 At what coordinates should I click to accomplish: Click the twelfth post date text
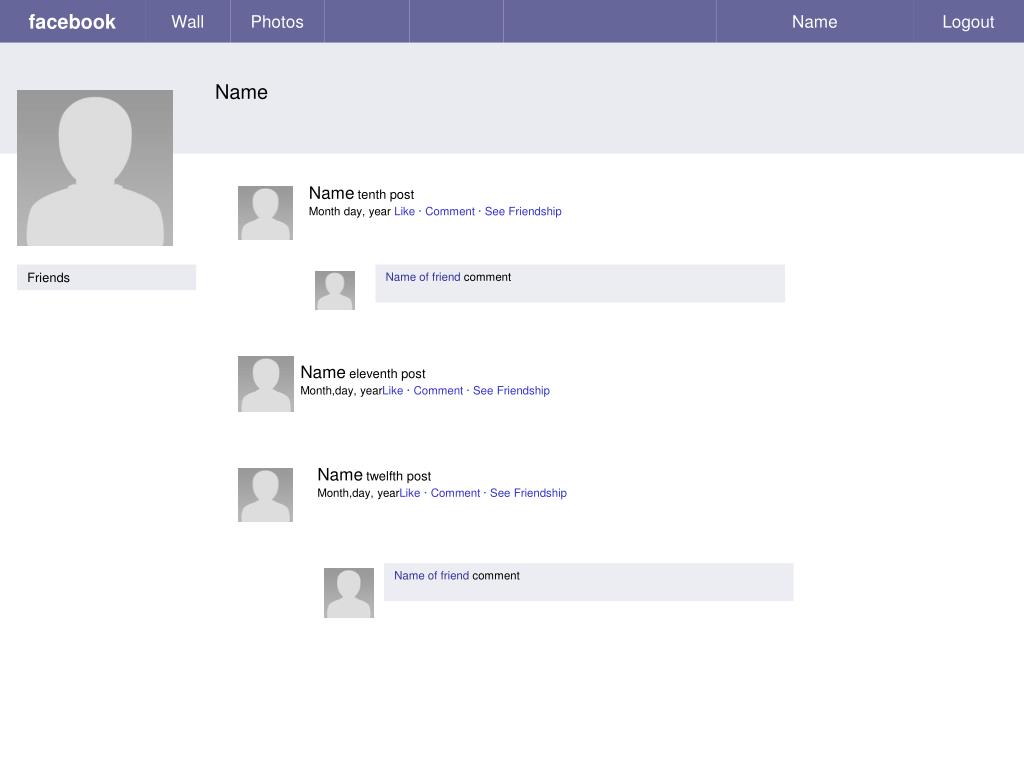(358, 493)
